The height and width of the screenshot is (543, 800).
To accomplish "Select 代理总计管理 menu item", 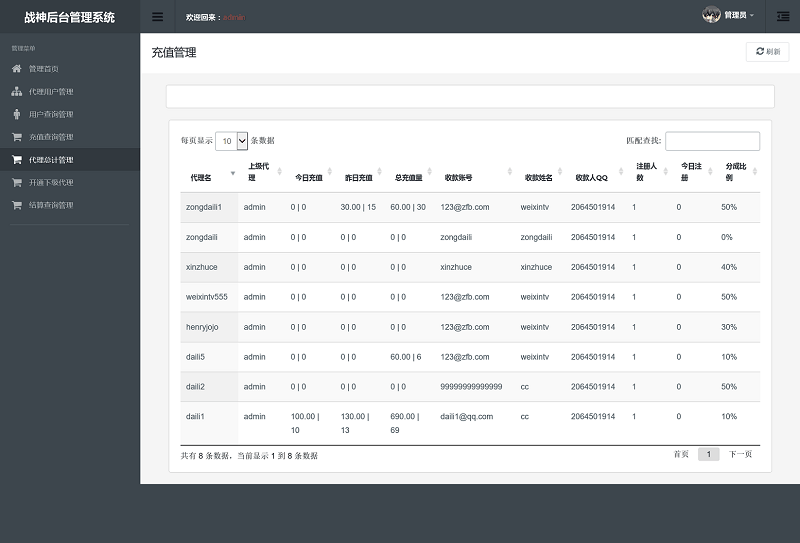I will tap(70, 160).
